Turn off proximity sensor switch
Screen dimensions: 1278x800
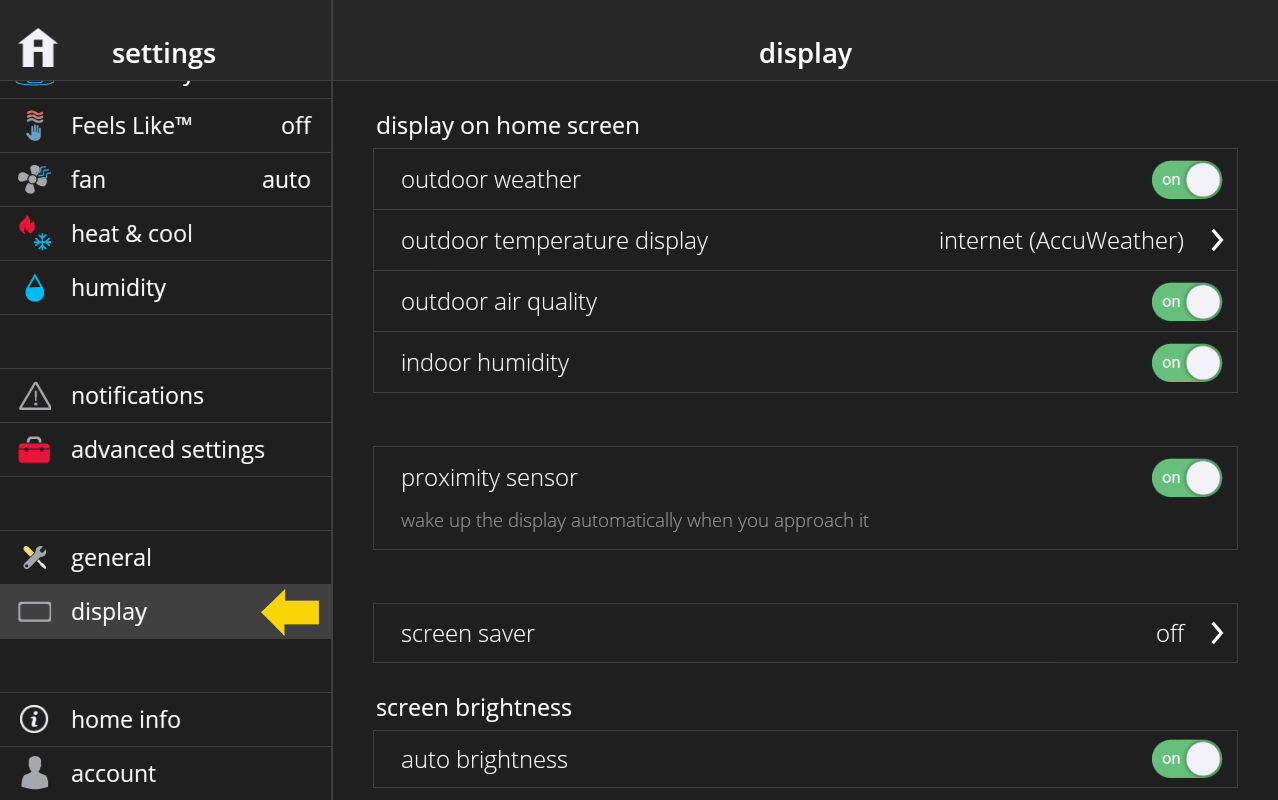(x=1187, y=478)
